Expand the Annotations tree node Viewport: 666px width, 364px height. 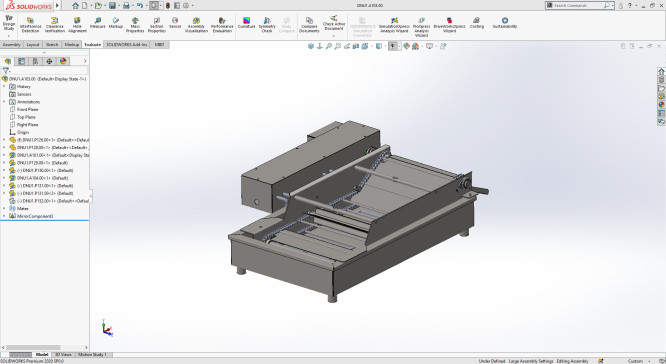(4, 102)
